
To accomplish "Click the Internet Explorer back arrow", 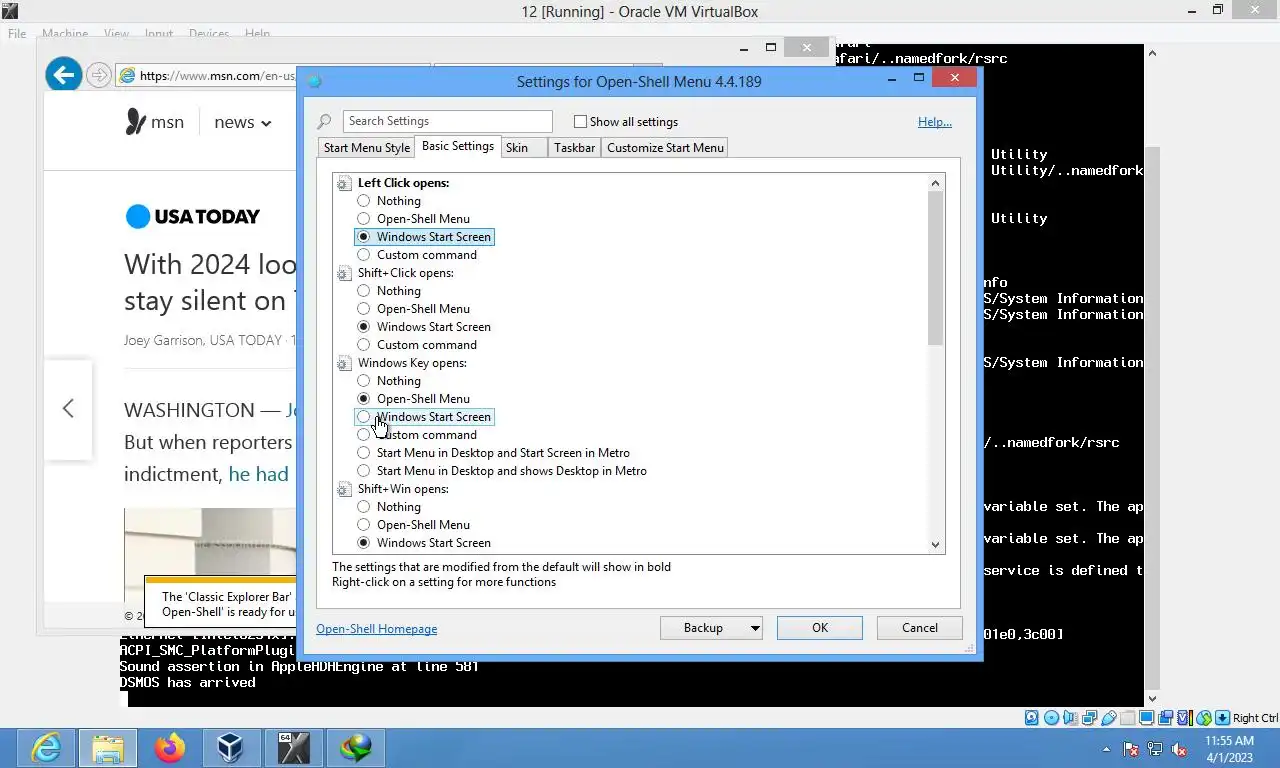I will coord(64,75).
